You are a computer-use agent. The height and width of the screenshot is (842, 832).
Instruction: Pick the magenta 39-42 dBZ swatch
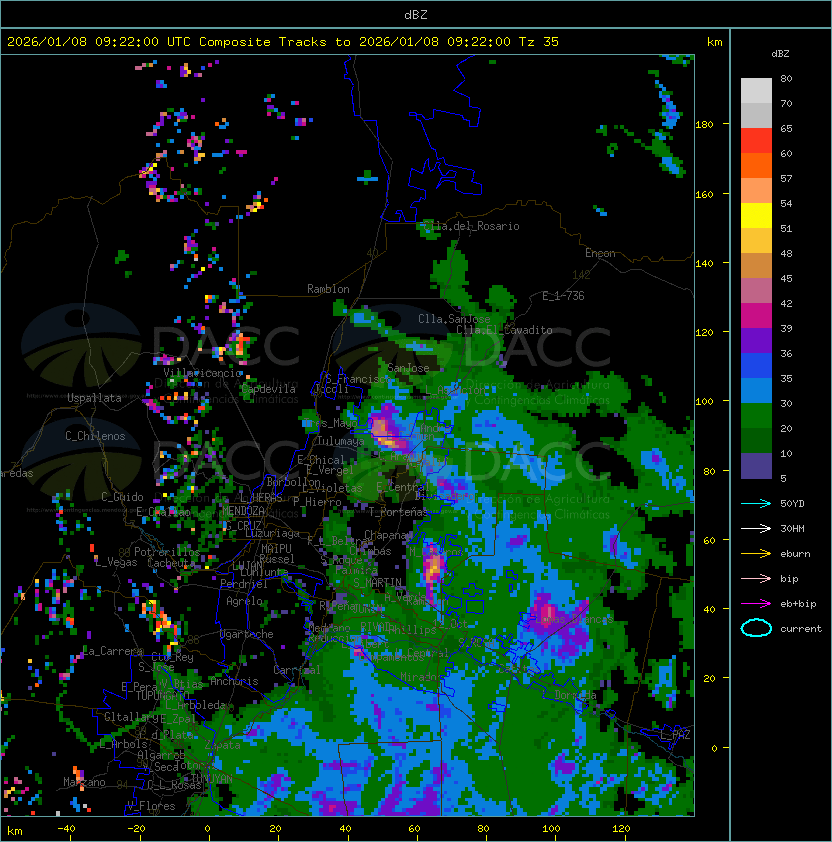pos(756,316)
